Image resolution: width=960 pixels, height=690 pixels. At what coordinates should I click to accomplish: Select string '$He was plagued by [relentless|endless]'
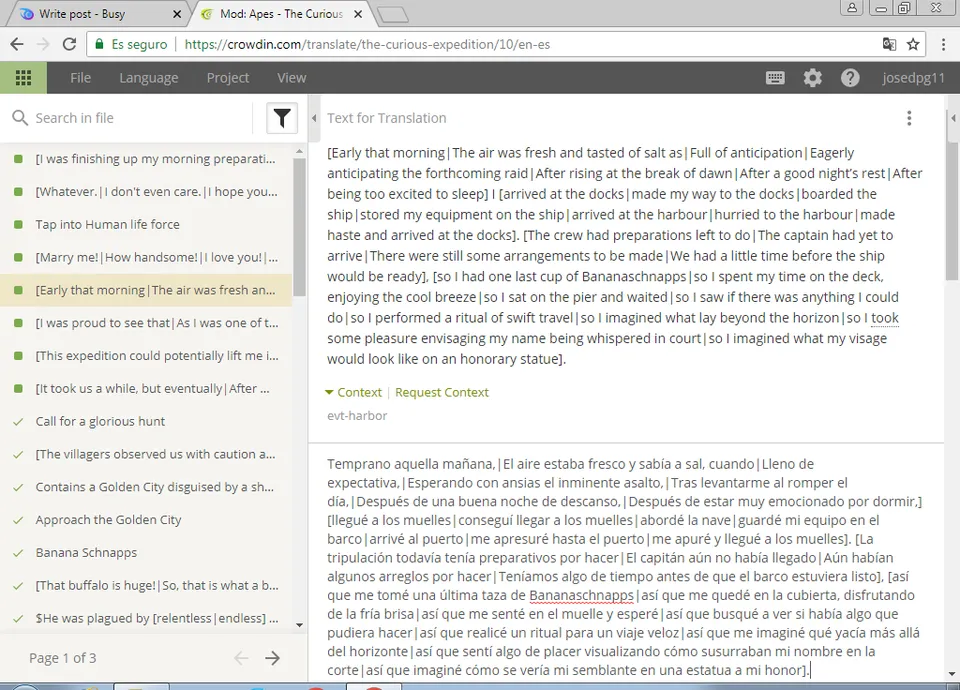[146, 618]
